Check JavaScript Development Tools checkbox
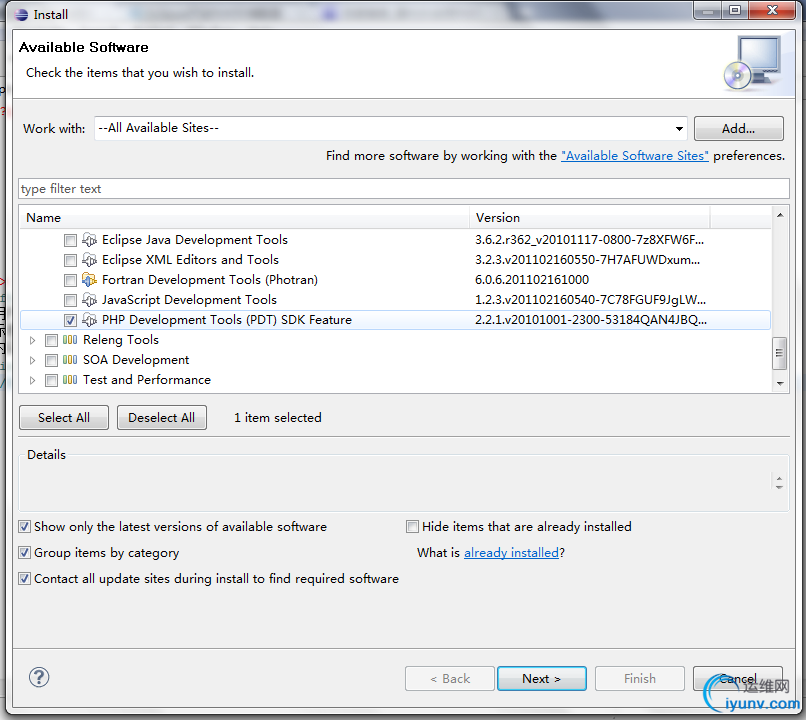 click(x=70, y=300)
